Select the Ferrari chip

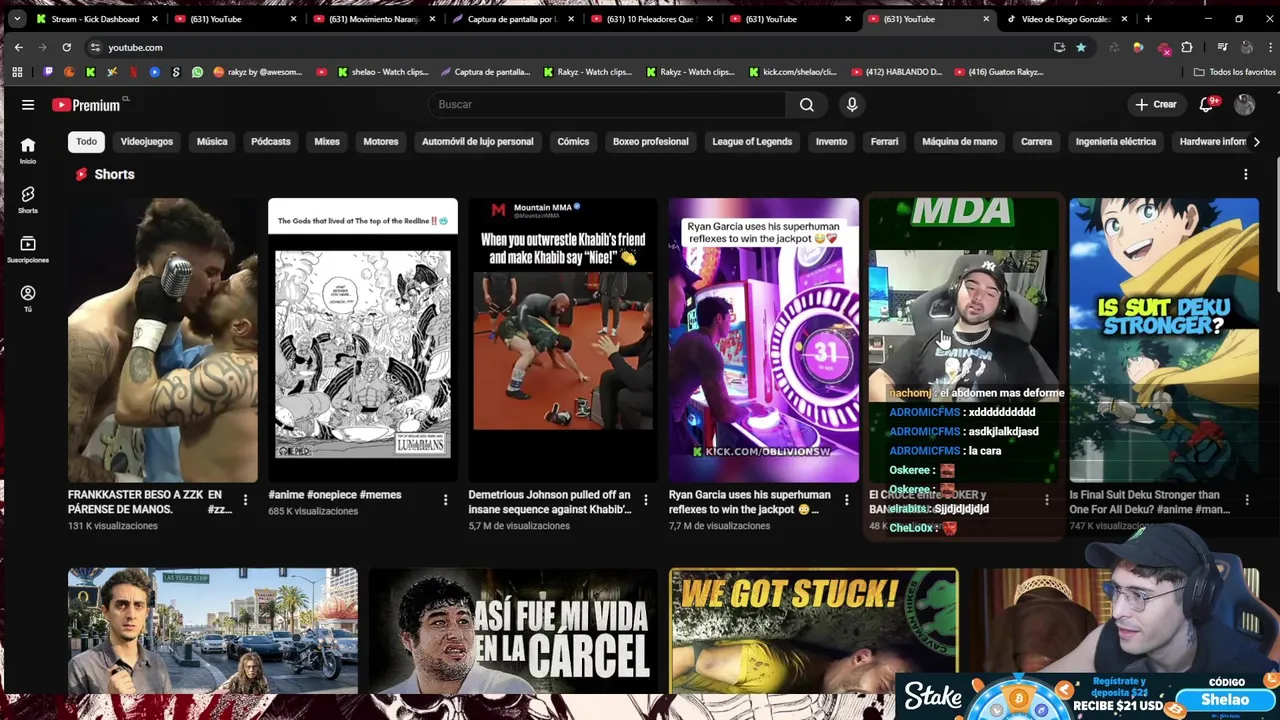884,141
